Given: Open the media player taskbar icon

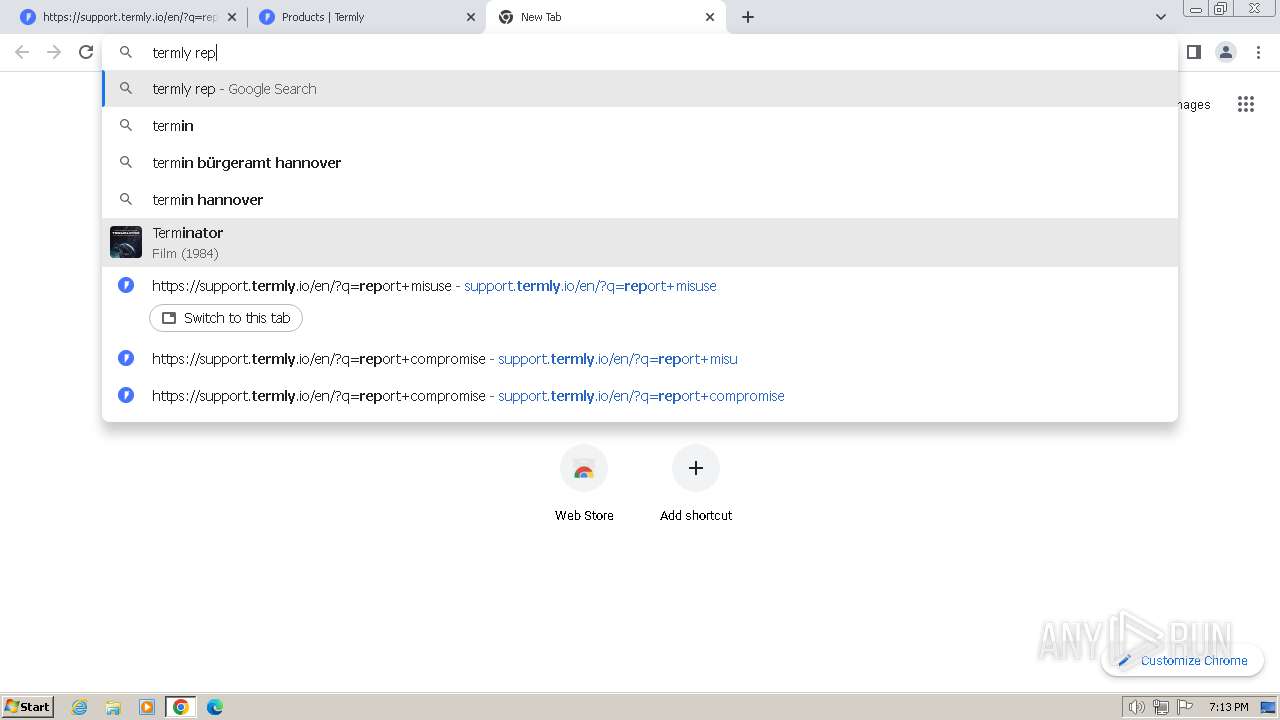Looking at the screenshot, I should click(147, 707).
